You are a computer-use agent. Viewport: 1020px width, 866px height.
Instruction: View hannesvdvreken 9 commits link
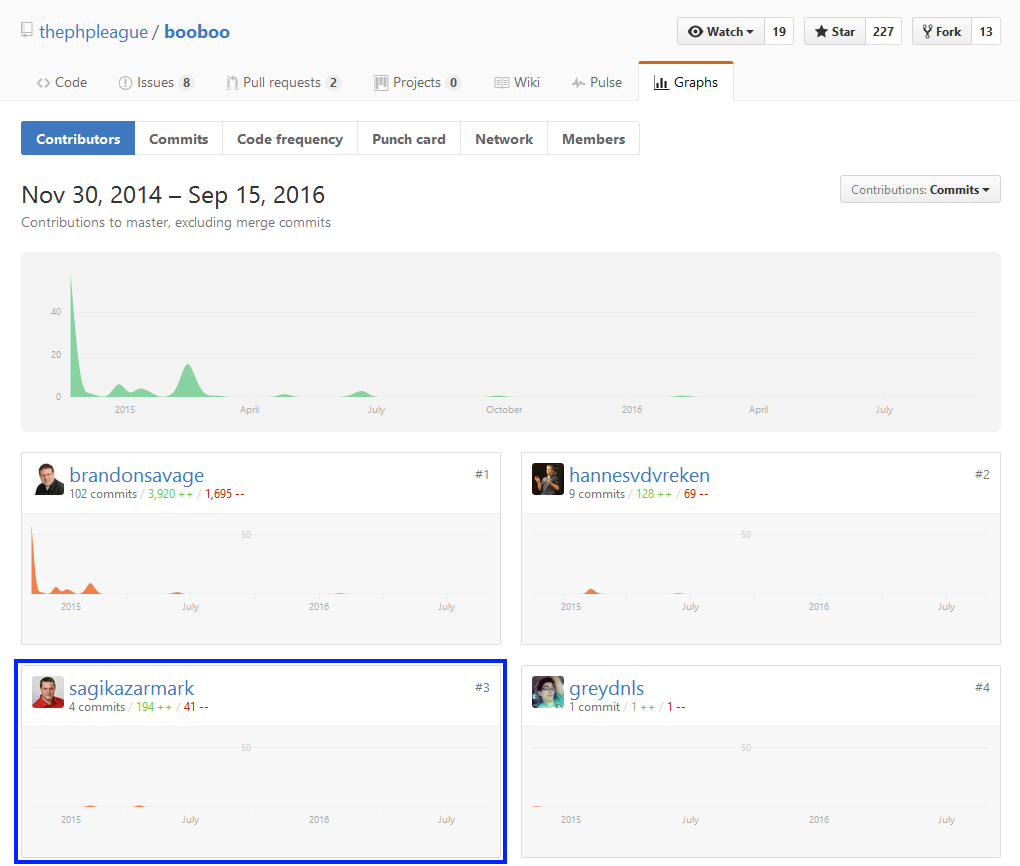pos(597,494)
